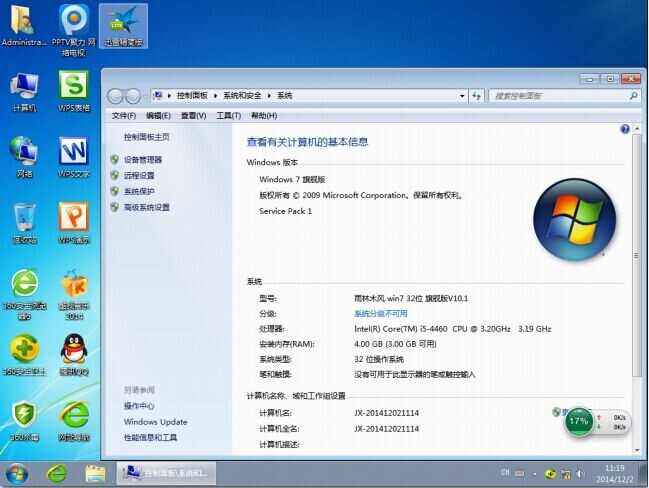Launch WPS文字 writer icon
Viewport: 649px width, 488px height.
click(74, 157)
